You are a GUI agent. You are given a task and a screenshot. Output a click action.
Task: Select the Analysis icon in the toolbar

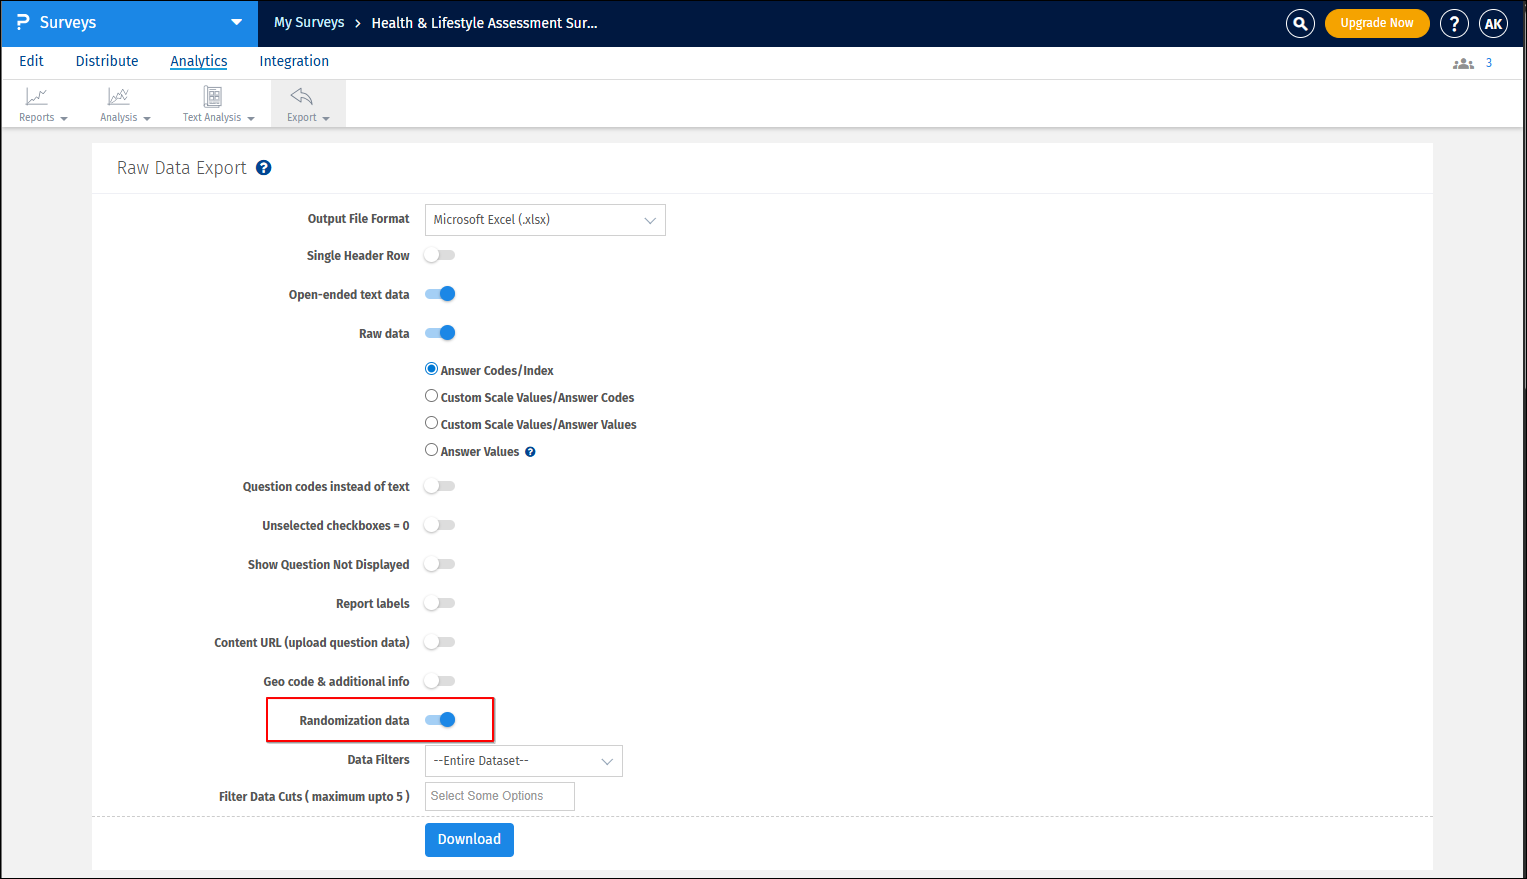[119, 103]
